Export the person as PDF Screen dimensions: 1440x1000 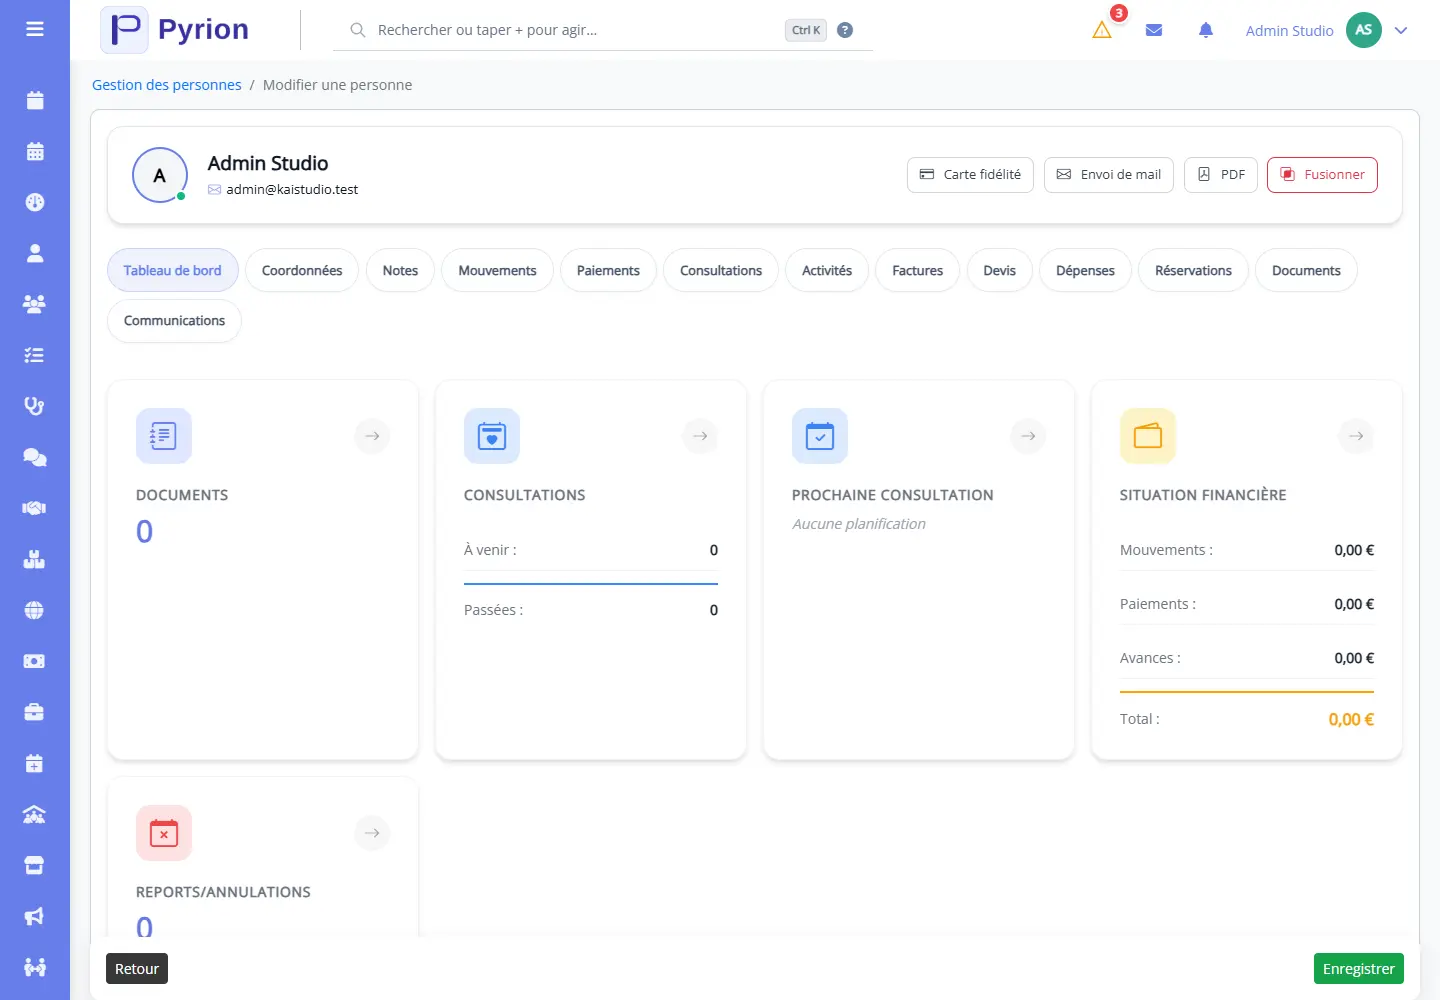tap(1221, 174)
